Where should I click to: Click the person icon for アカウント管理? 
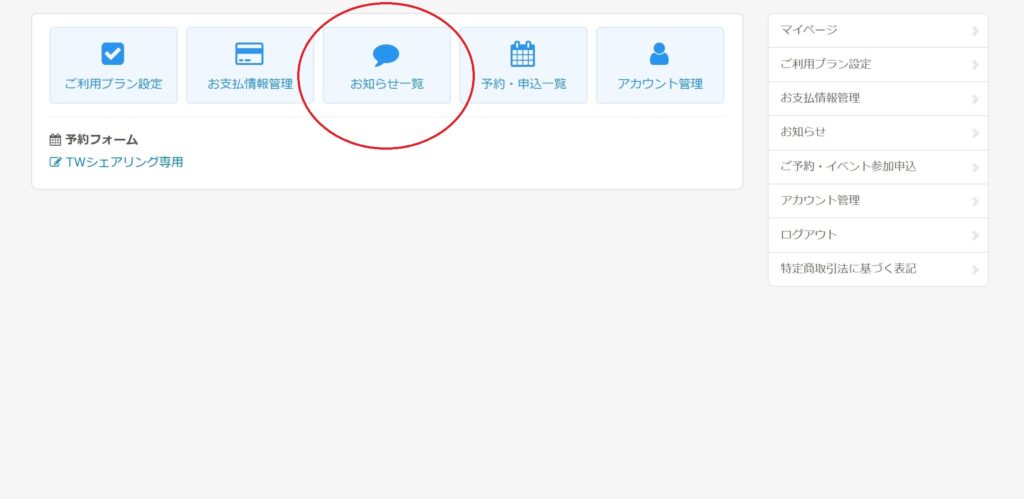tap(659, 54)
